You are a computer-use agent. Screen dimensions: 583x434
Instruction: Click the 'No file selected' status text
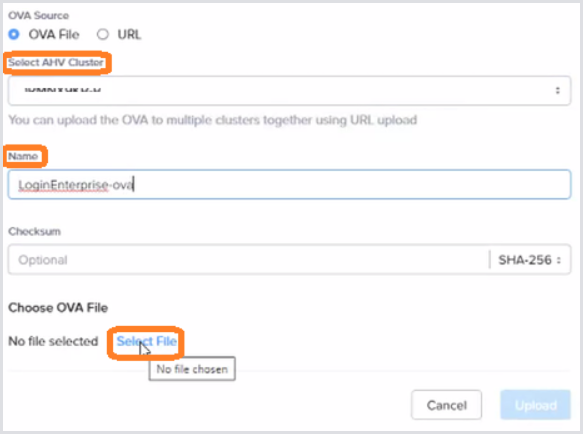click(53, 341)
